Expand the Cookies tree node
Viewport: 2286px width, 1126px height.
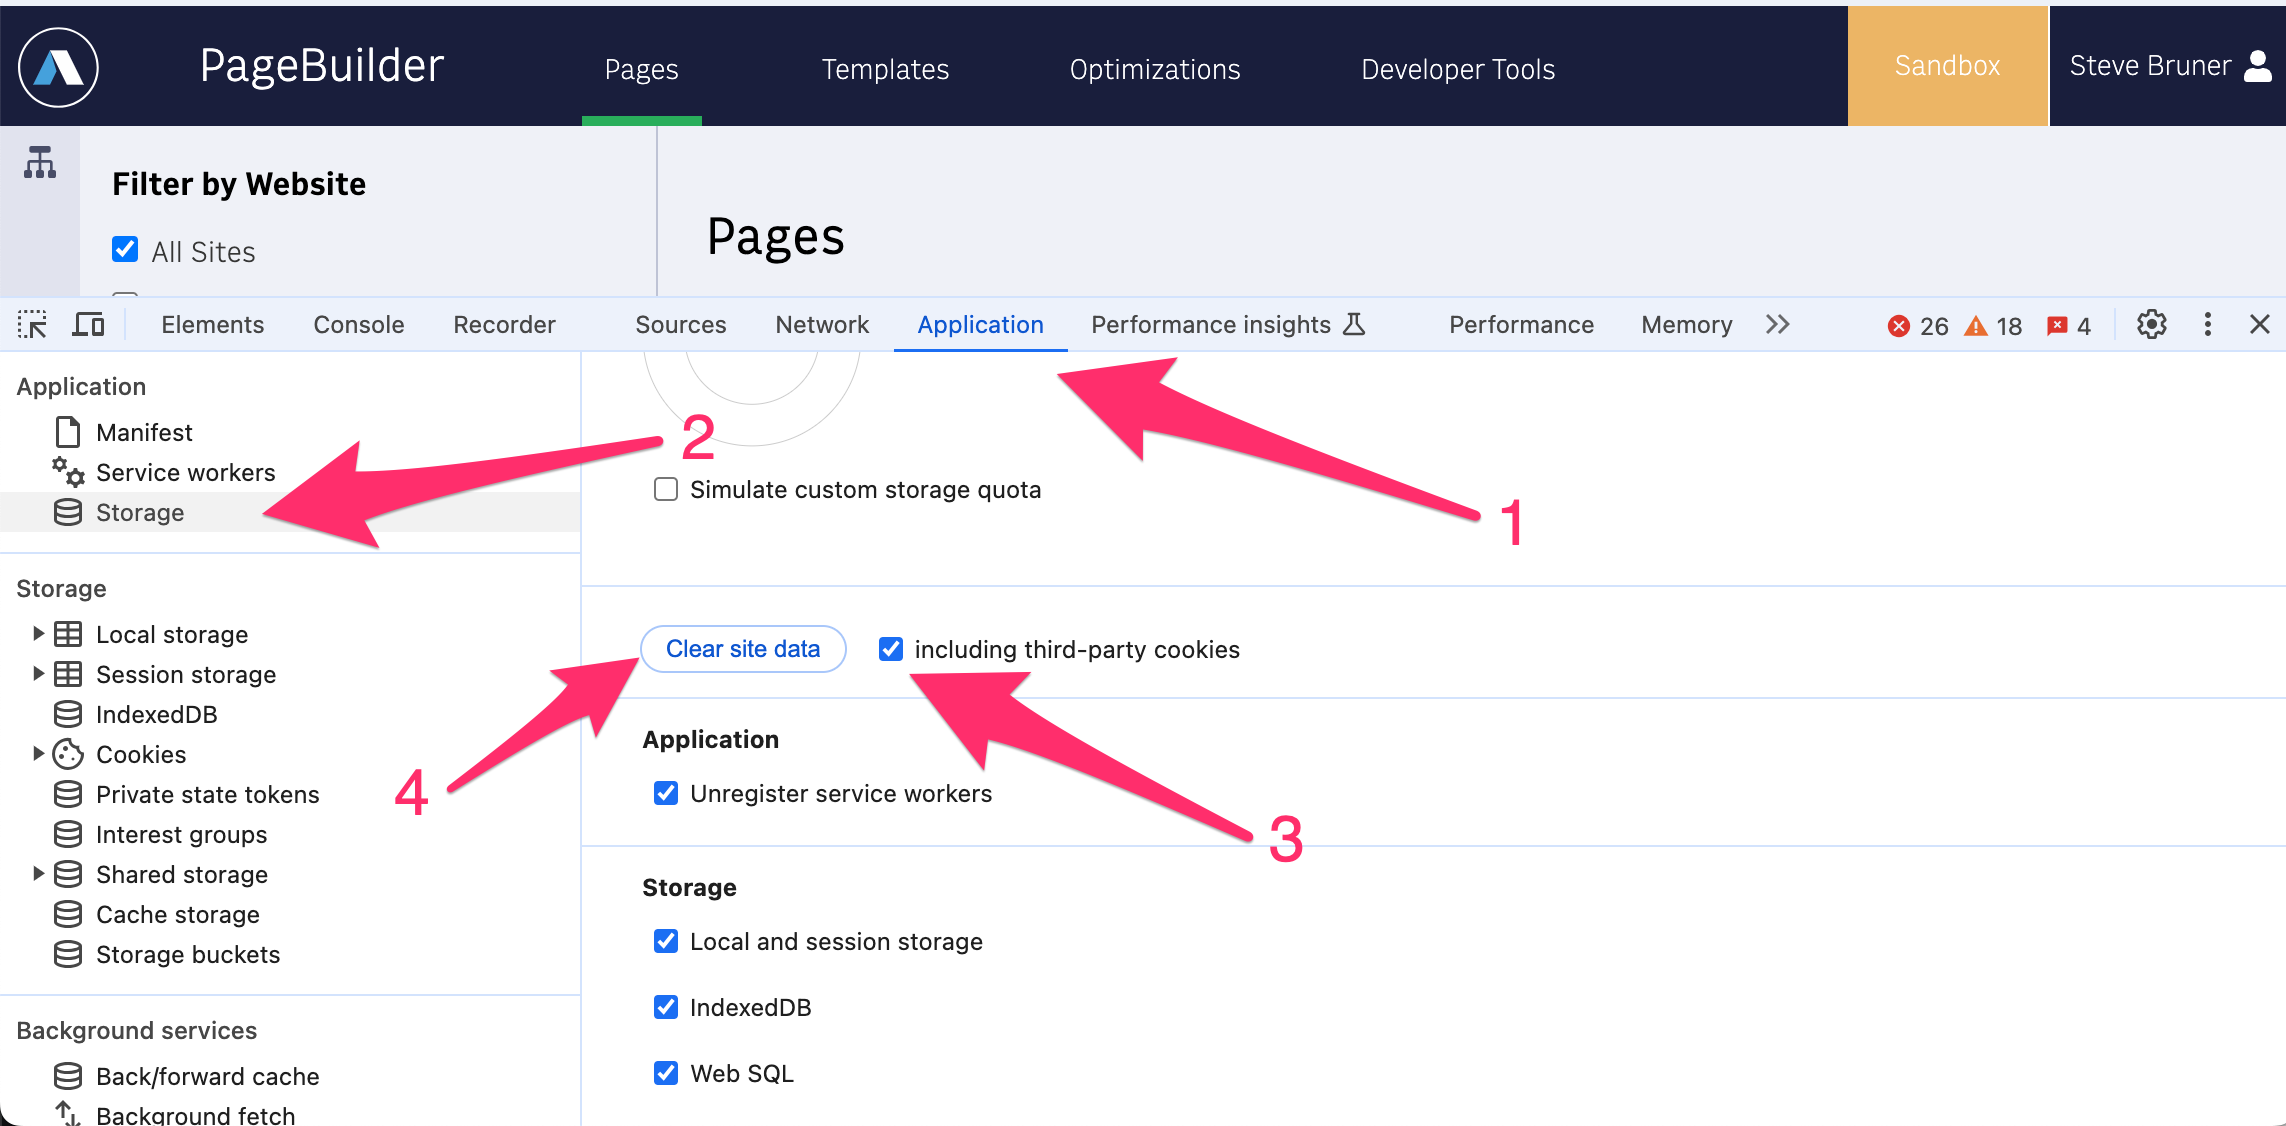[x=38, y=753]
